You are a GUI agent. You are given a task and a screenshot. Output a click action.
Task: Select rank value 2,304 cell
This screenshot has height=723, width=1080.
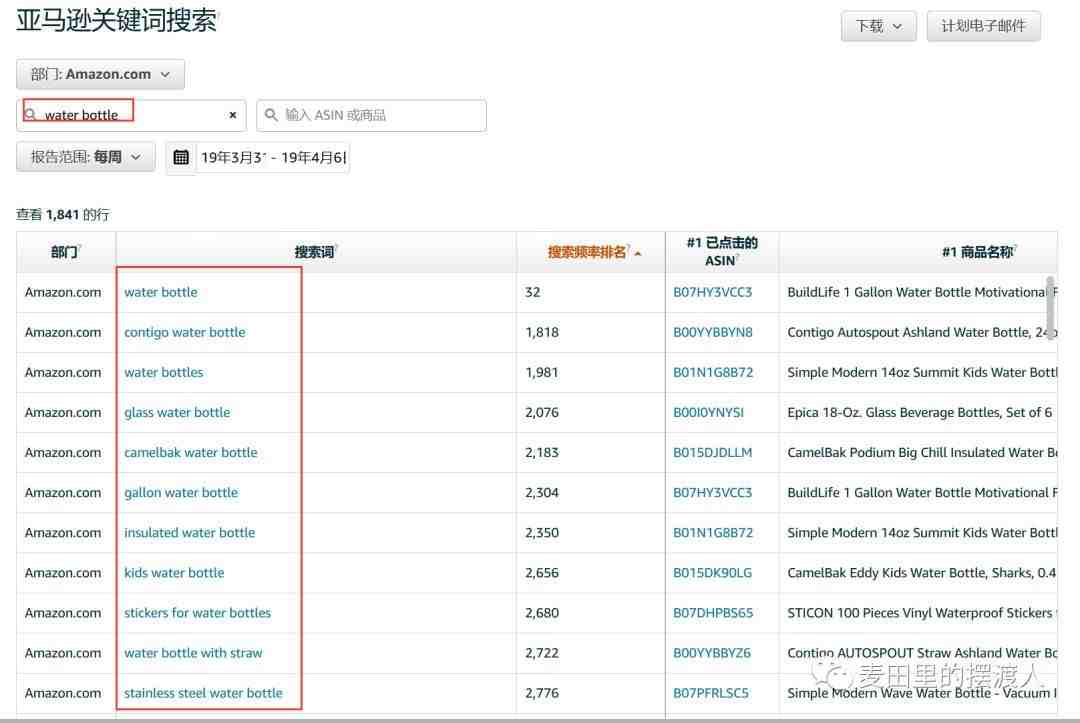tap(541, 492)
